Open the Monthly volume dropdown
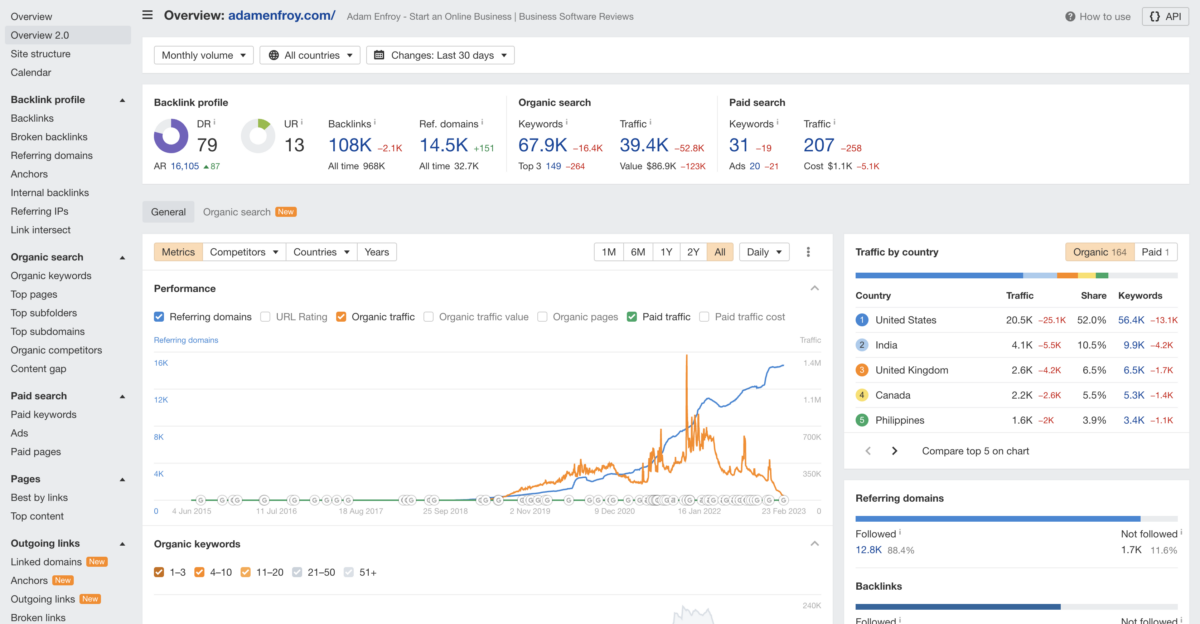The height and width of the screenshot is (624, 1200). tap(203, 55)
